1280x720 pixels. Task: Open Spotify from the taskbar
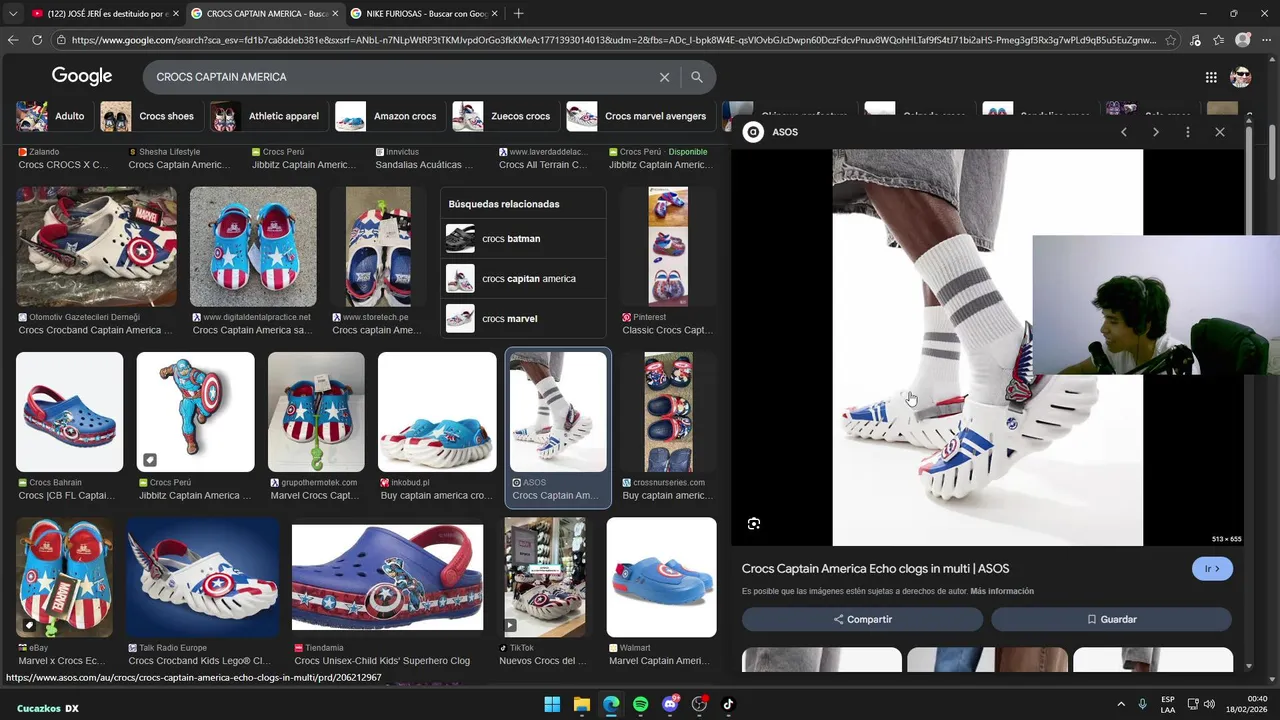pos(640,704)
